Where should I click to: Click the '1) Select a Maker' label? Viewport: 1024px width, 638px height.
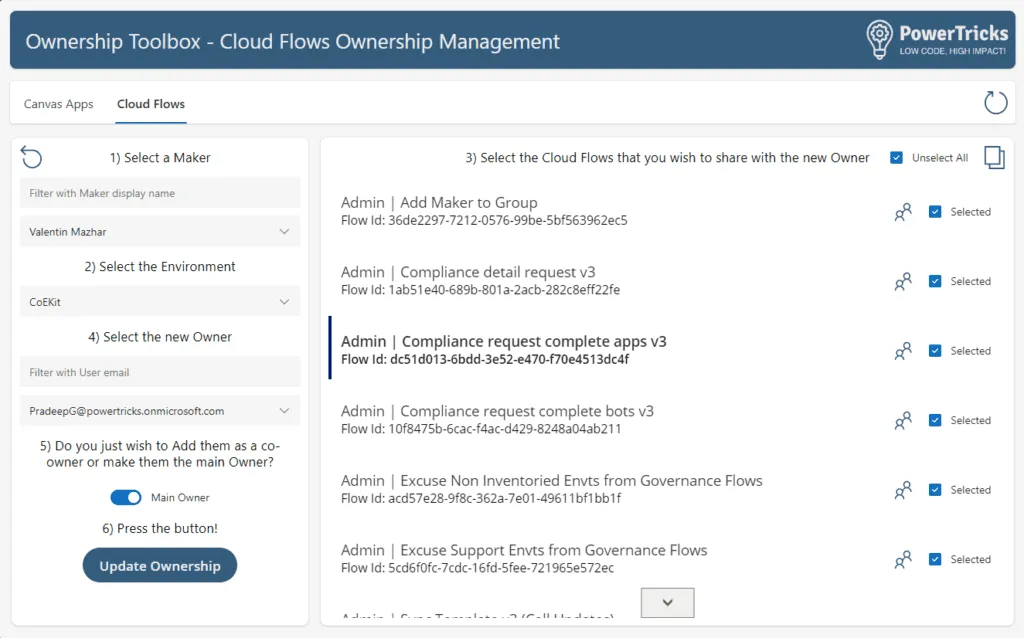(160, 157)
